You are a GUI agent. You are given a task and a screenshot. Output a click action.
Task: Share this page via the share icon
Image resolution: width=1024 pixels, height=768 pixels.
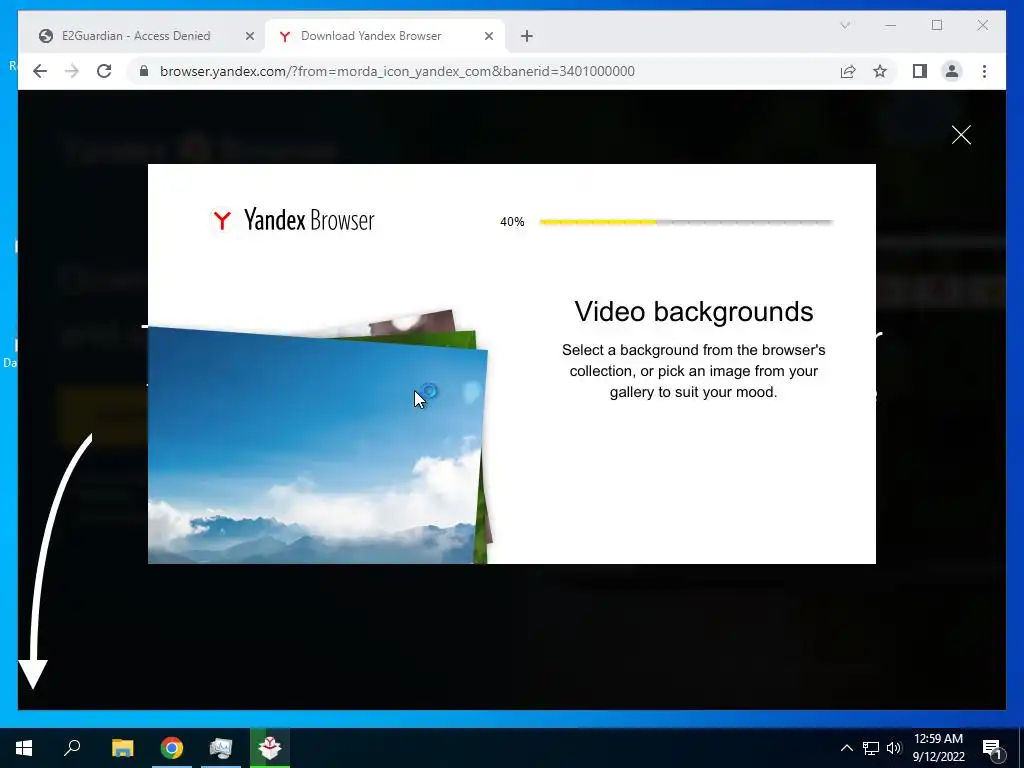coord(848,71)
